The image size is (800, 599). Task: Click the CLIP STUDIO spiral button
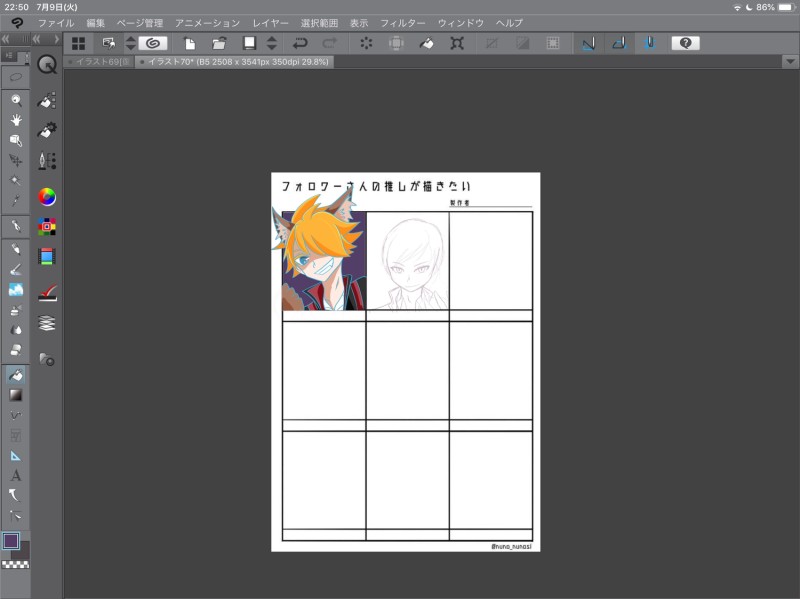pyautogui.click(x=153, y=43)
